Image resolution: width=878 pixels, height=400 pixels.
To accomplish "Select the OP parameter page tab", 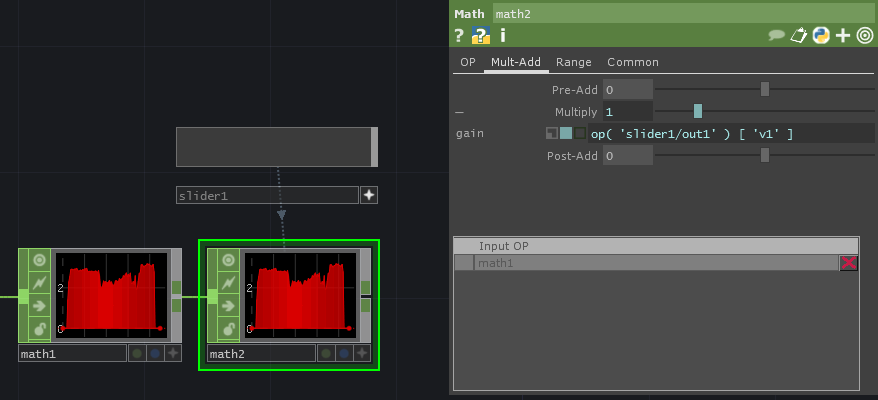I will [x=467, y=62].
